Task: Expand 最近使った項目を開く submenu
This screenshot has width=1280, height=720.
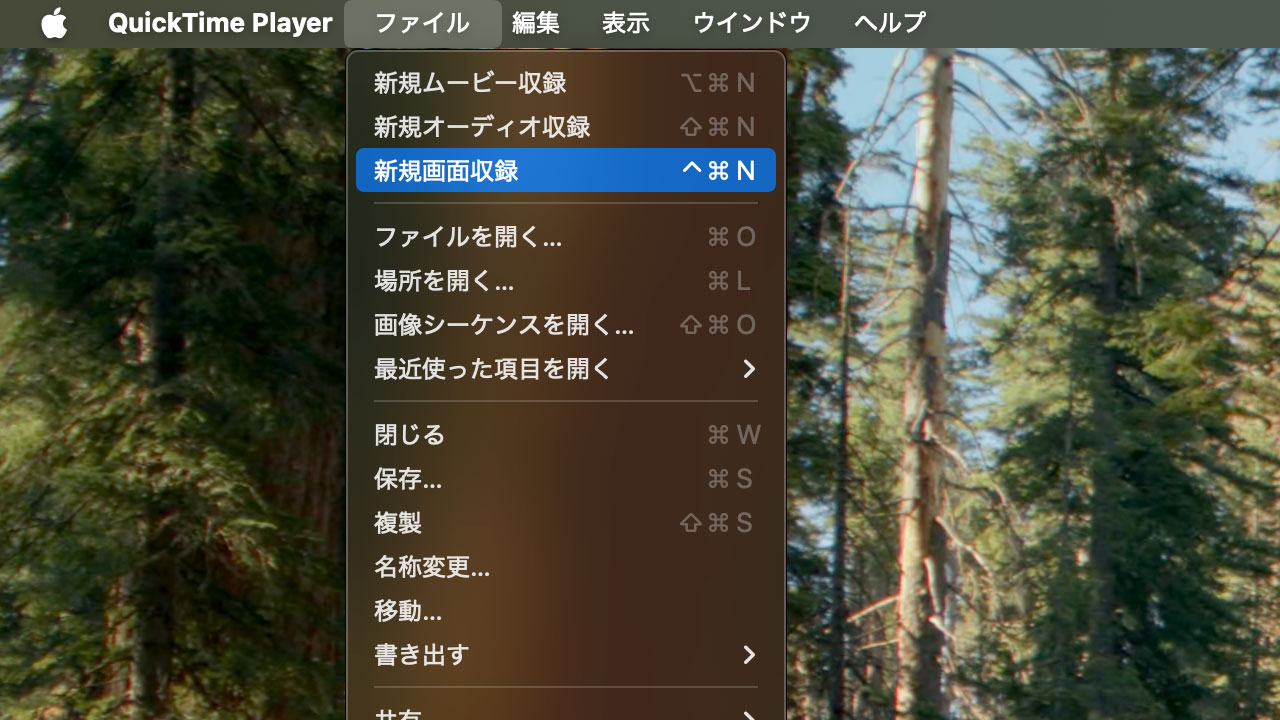Action: click(566, 369)
